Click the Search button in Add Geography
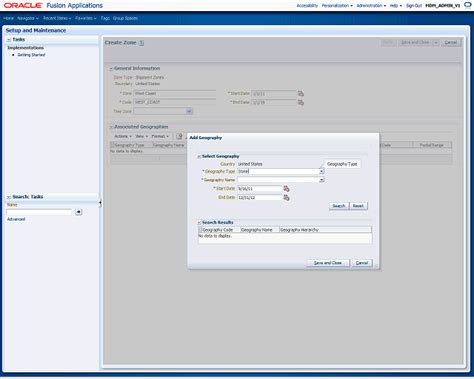The image size is (474, 379). point(339,206)
